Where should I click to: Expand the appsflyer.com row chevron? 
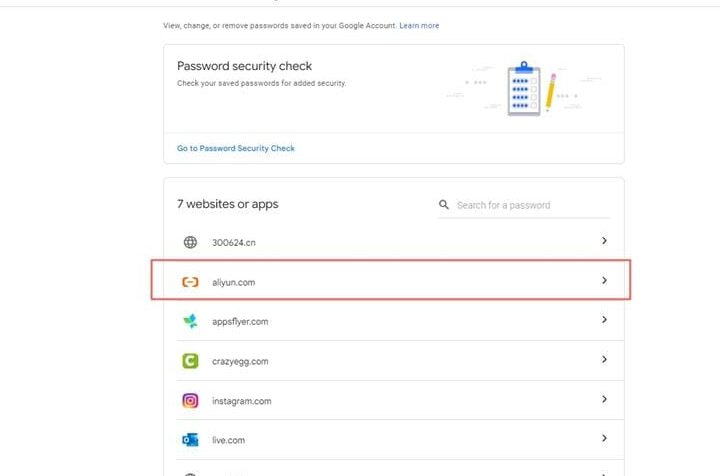point(604,320)
